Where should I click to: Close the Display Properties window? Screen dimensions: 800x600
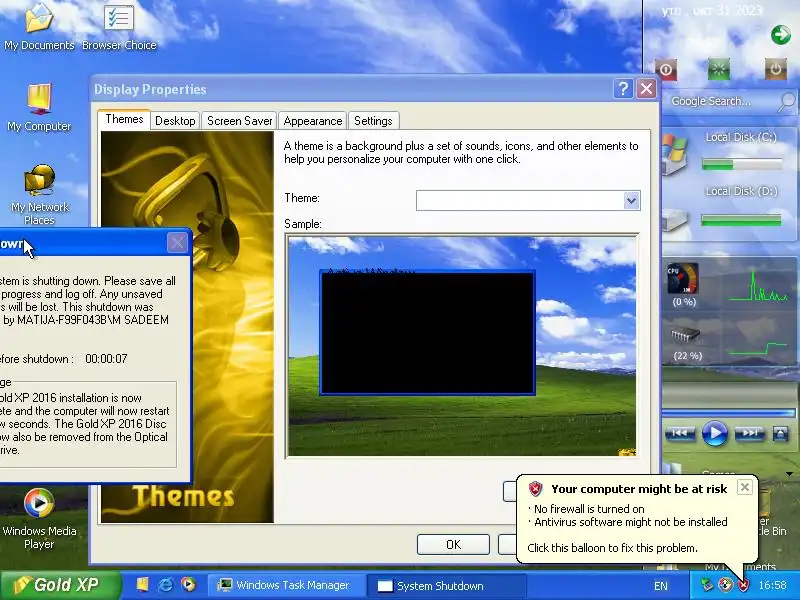(646, 89)
